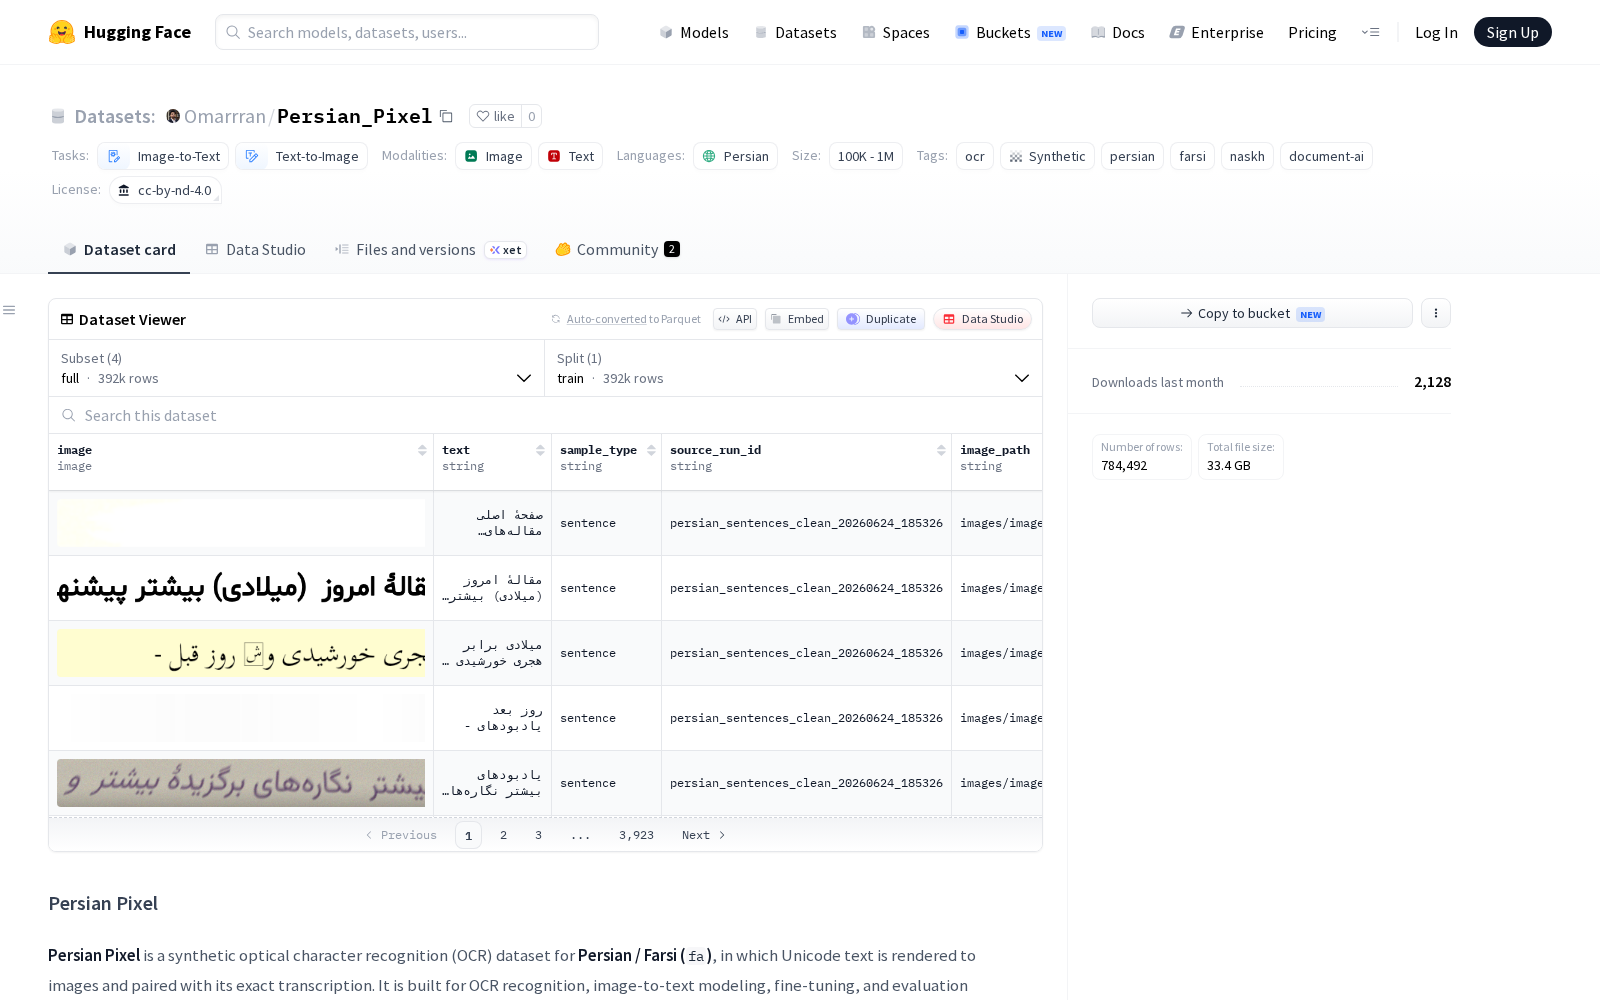Viewport: 1600px width, 1000px height.
Task: Click the Hugging Face logo emoji
Action: coord(62,32)
